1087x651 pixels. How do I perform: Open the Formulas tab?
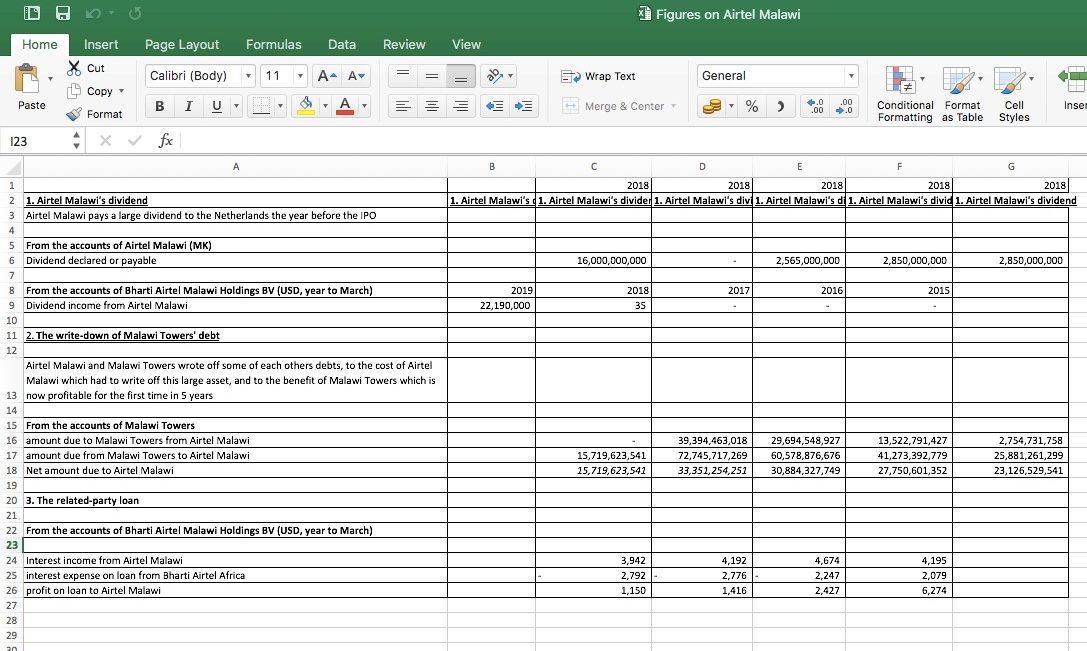click(274, 44)
